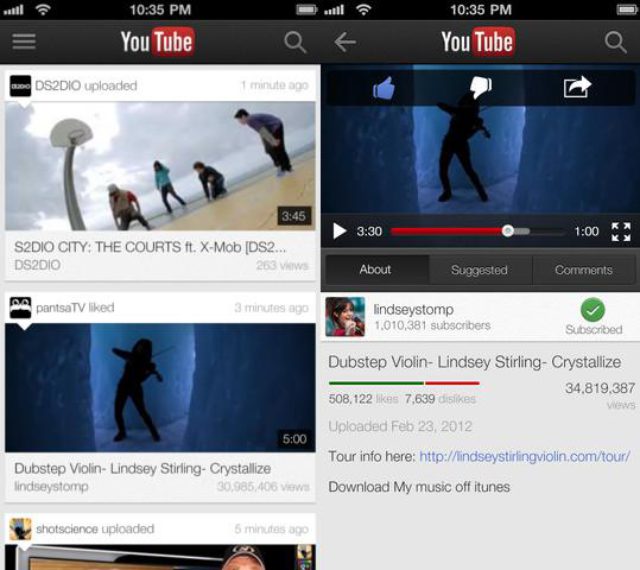The height and width of the screenshot is (570, 640).
Task: Tap the '3 minutes ago' timestamp
Action: [x=271, y=307]
